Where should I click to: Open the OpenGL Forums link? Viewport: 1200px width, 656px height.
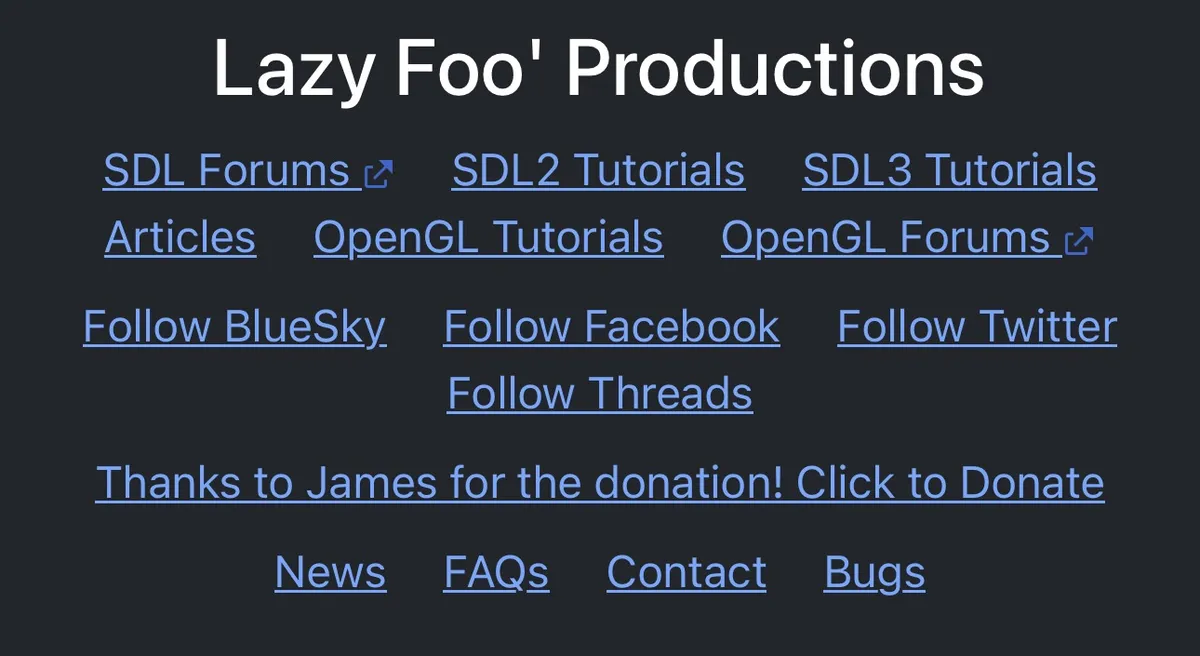[907, 238]
